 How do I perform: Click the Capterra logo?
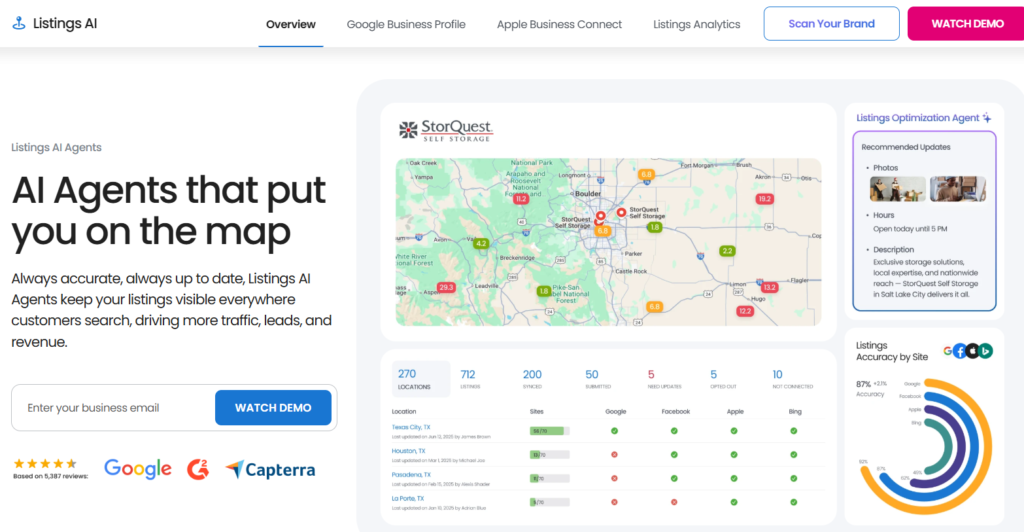(270, 469)
